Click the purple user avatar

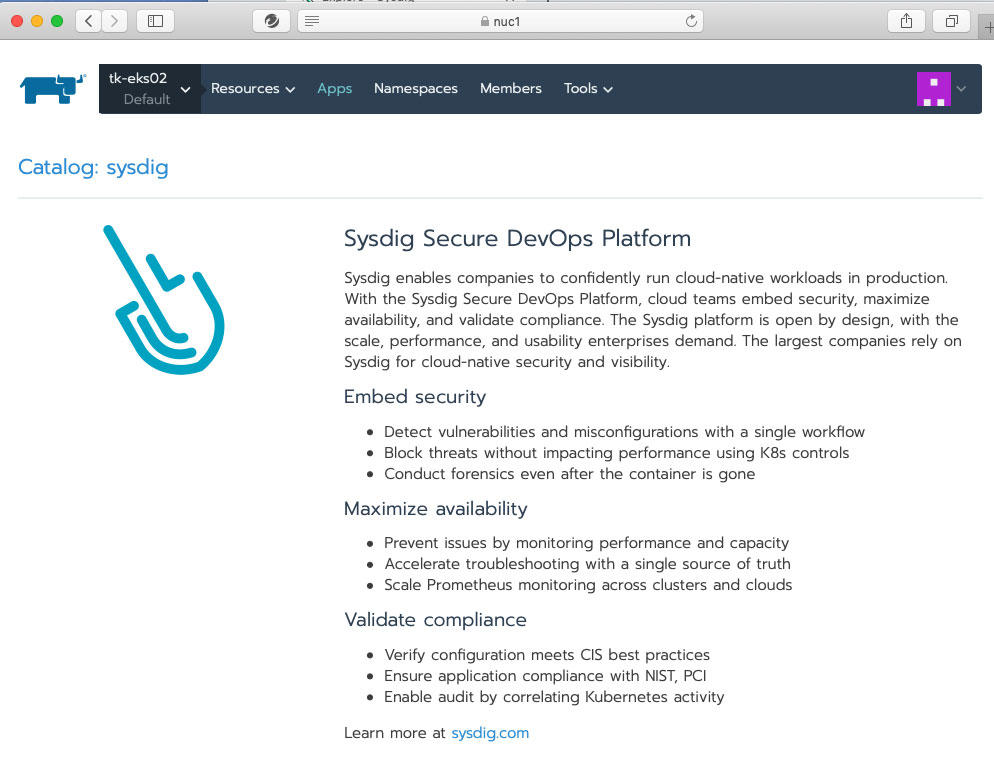(x=934, y=89)
